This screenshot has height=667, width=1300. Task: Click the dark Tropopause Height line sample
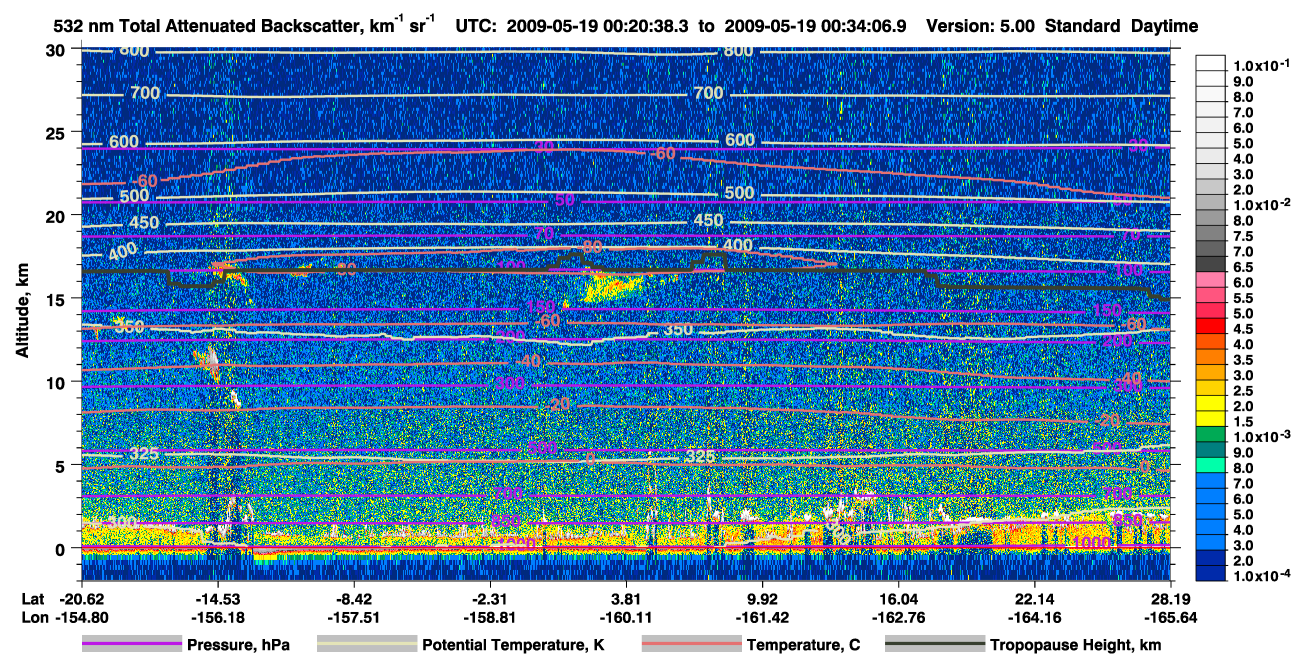pos(934,645)
